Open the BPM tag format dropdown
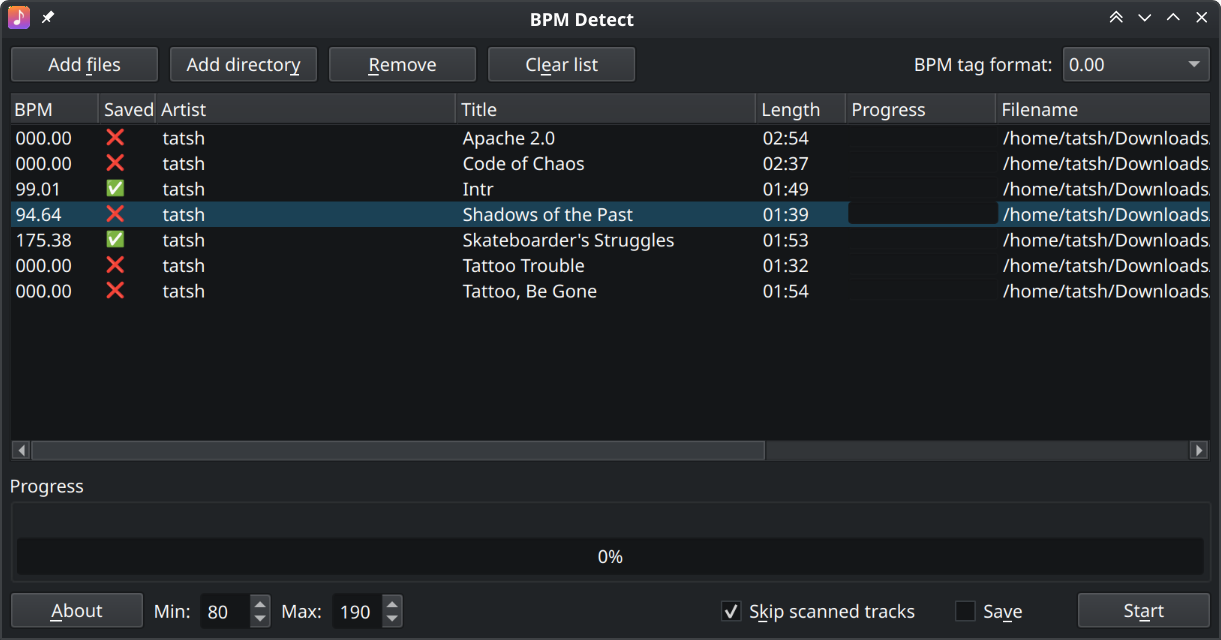 tap(1136, 65)
